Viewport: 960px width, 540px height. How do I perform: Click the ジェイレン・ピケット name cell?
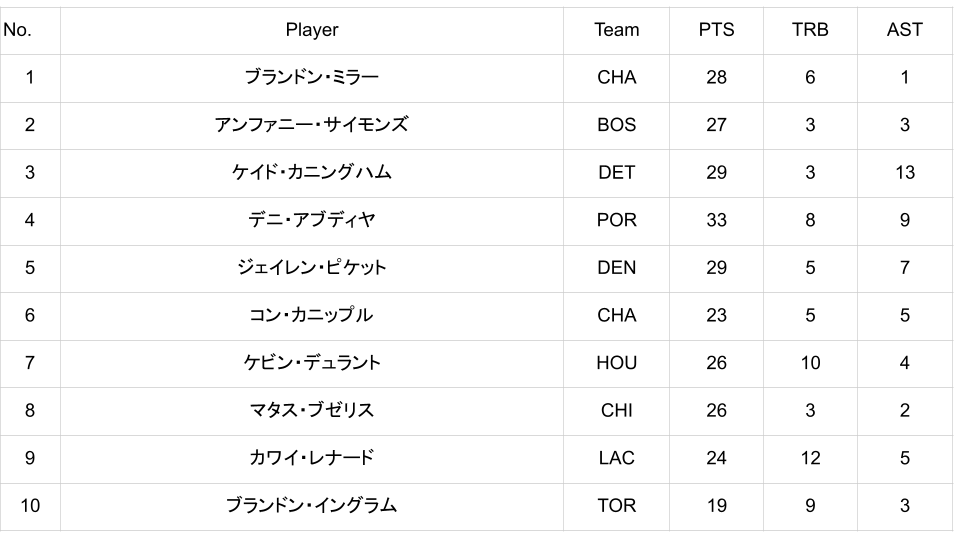tap(312, 268)
